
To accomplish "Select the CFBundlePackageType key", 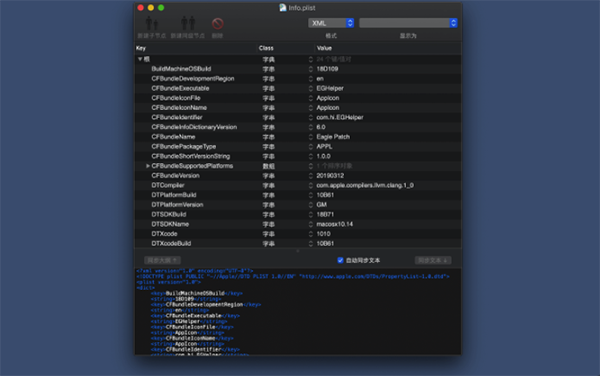I will click(x=183, y=146).
